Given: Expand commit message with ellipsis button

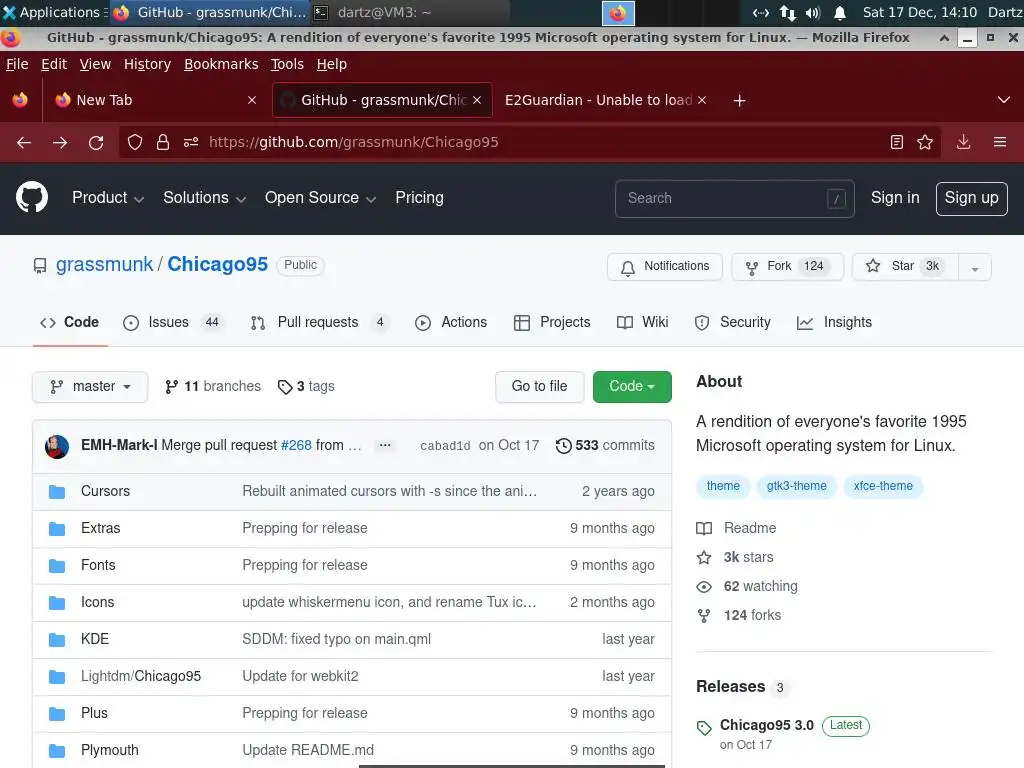Looking at the screenshot, I should (385, 445).
